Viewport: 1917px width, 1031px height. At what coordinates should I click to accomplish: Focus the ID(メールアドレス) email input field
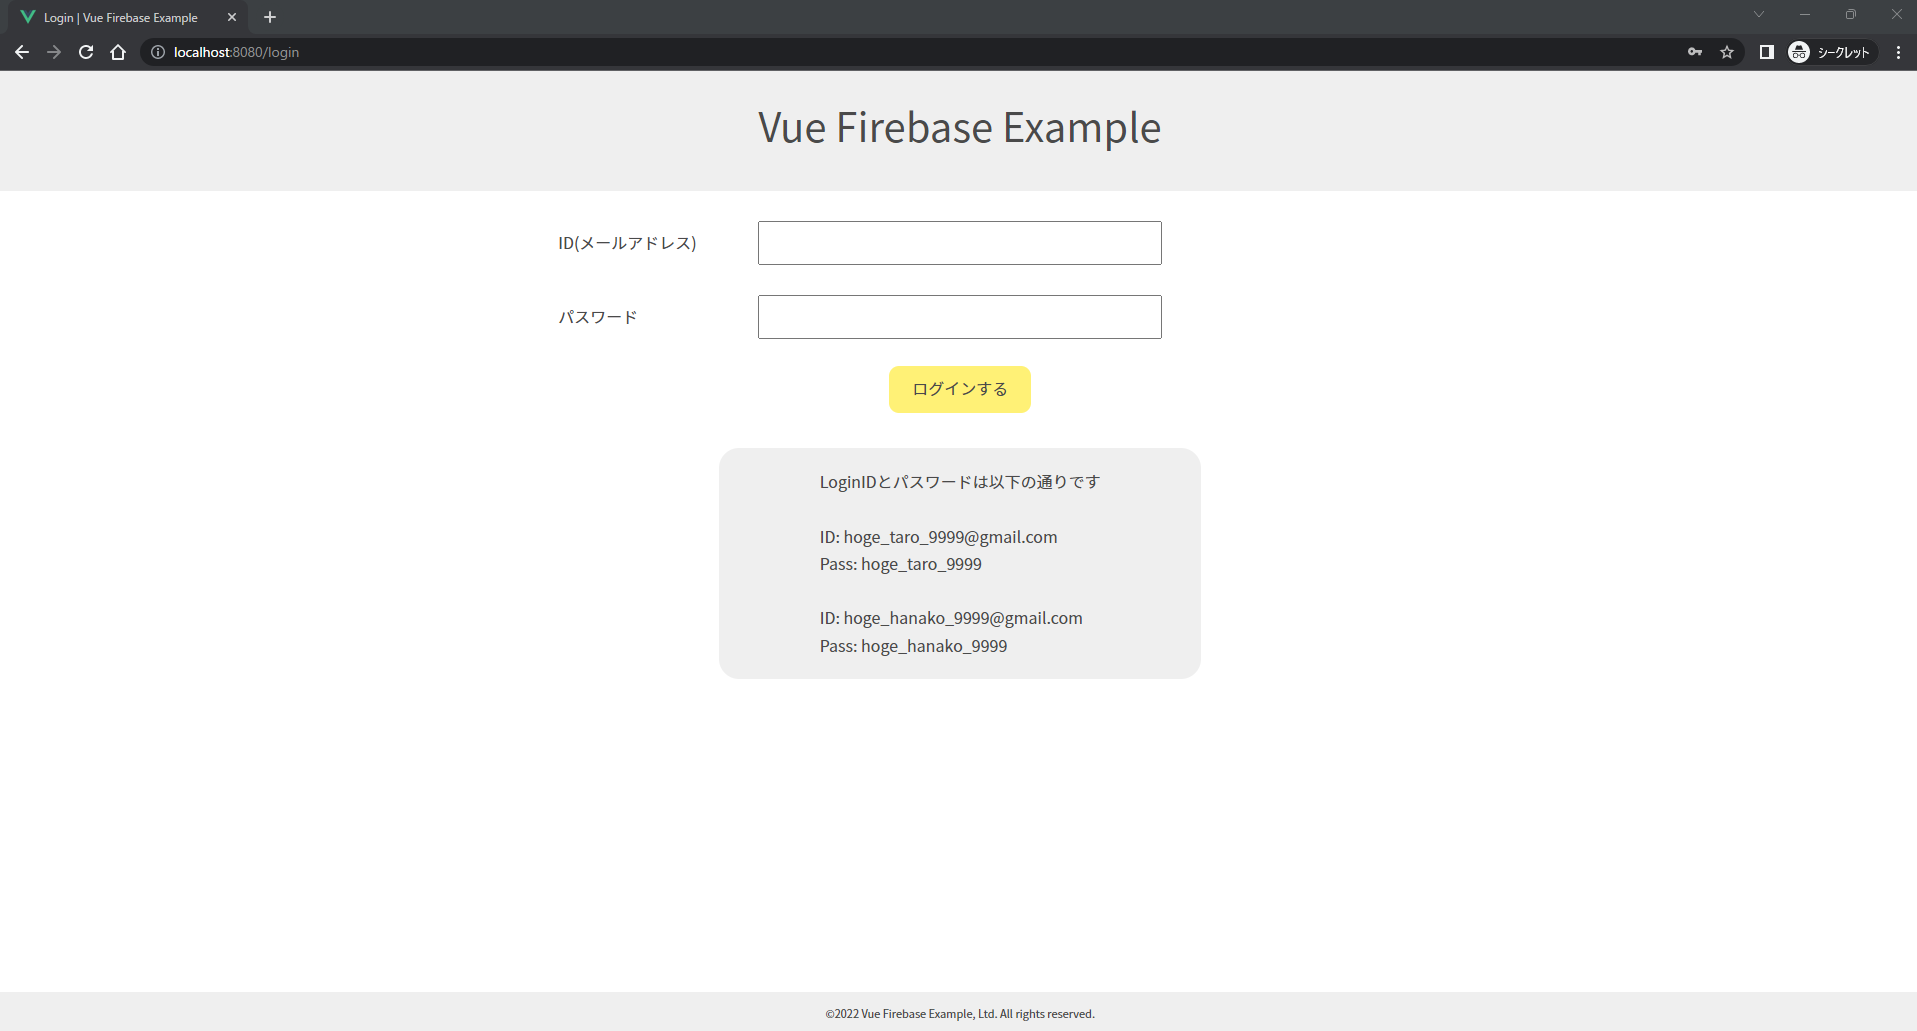tap(959, 243)
